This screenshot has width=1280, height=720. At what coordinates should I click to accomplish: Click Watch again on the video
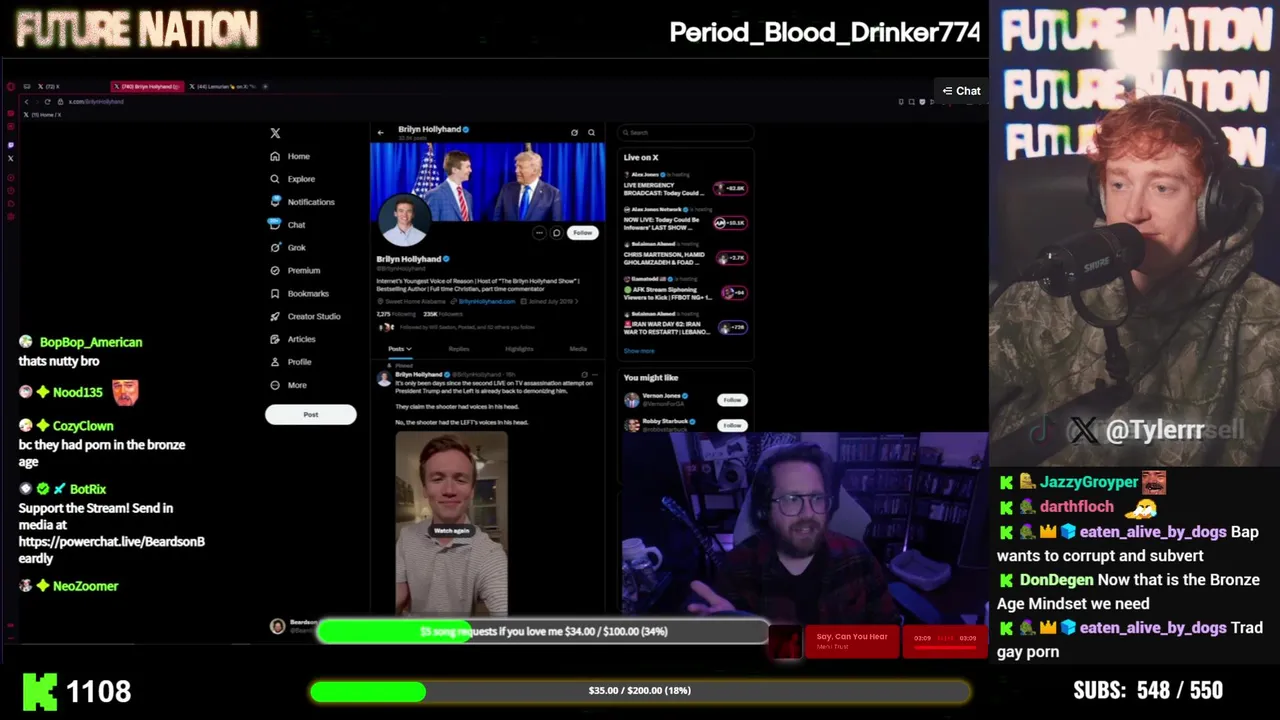(451, 531)
